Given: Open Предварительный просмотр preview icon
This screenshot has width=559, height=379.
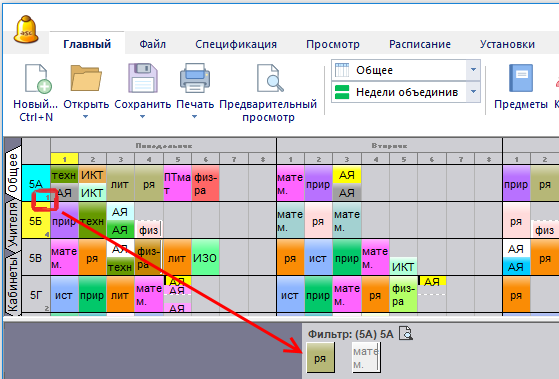Looking at the screenshot, I should tap(270, 78).
